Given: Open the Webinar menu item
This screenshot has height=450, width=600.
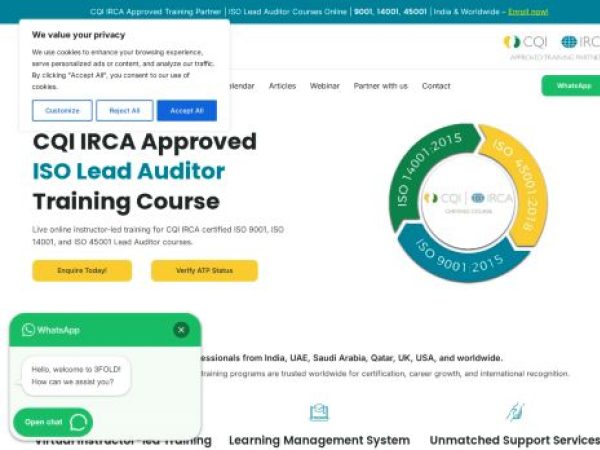Looking at the screenshot, I should point(324,86).
